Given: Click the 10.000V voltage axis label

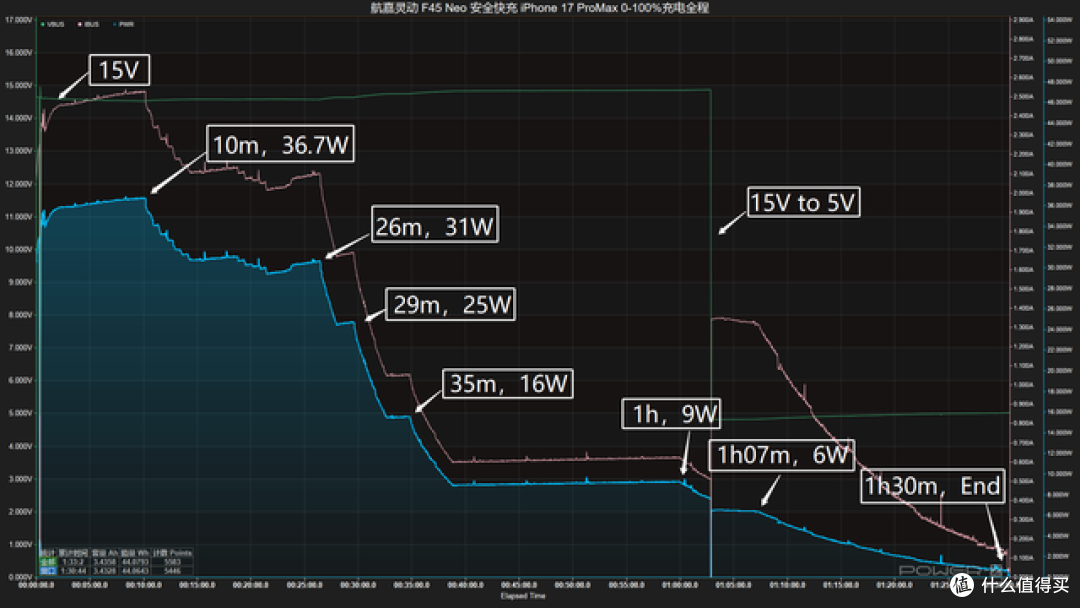Looking at the screenshot, I should 19,249.
